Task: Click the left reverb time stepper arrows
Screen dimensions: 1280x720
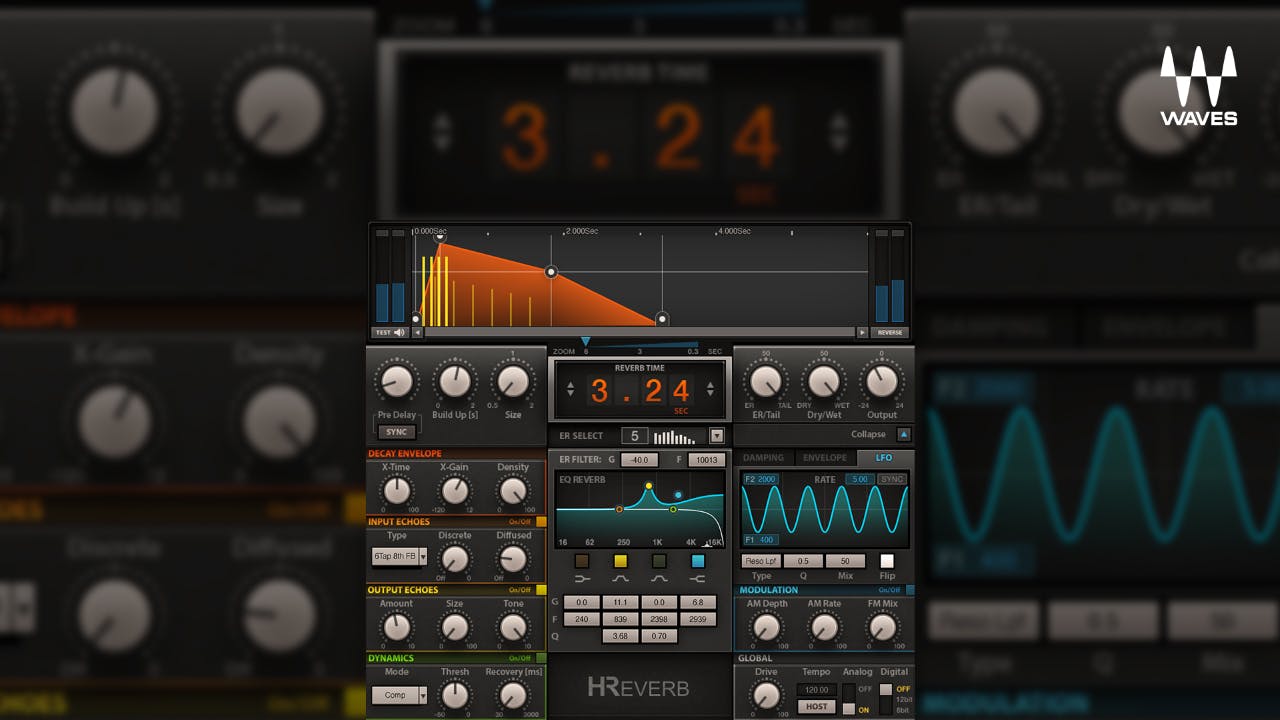Action: tap(570, 389)
